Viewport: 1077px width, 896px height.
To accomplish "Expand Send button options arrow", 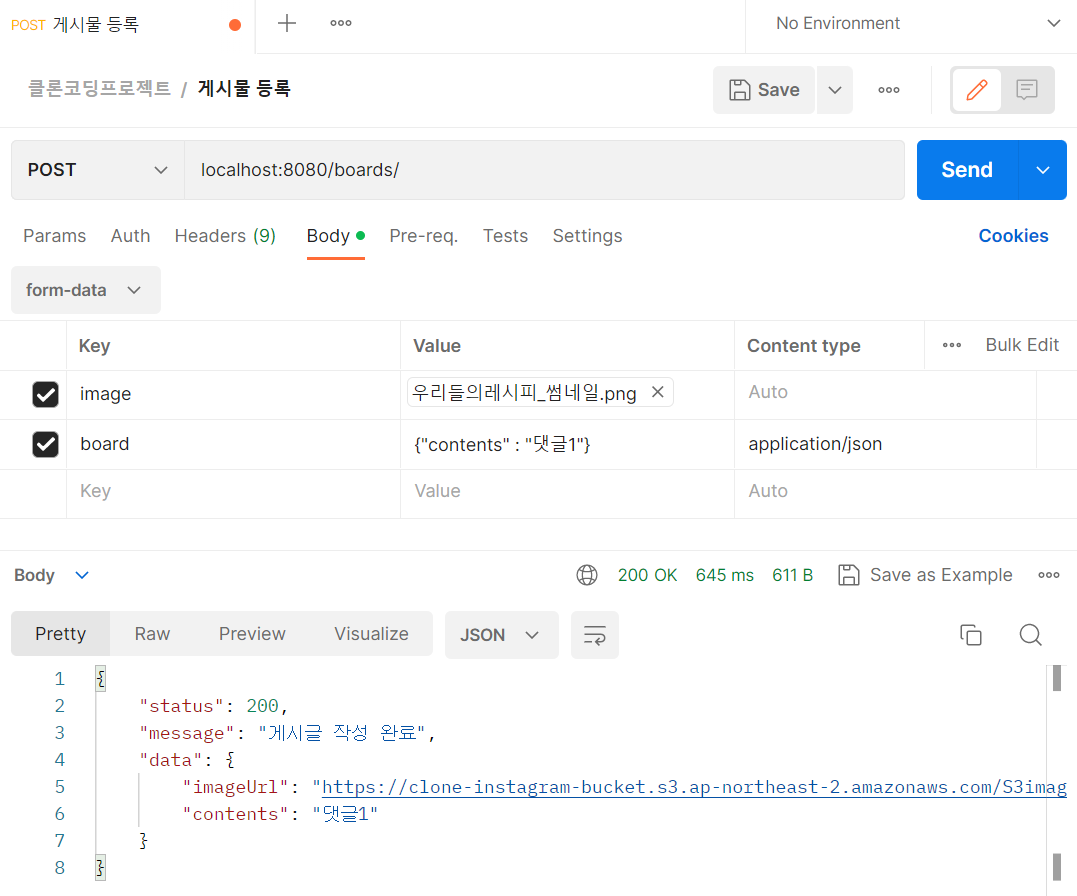I will click(x=1043, y=170).
